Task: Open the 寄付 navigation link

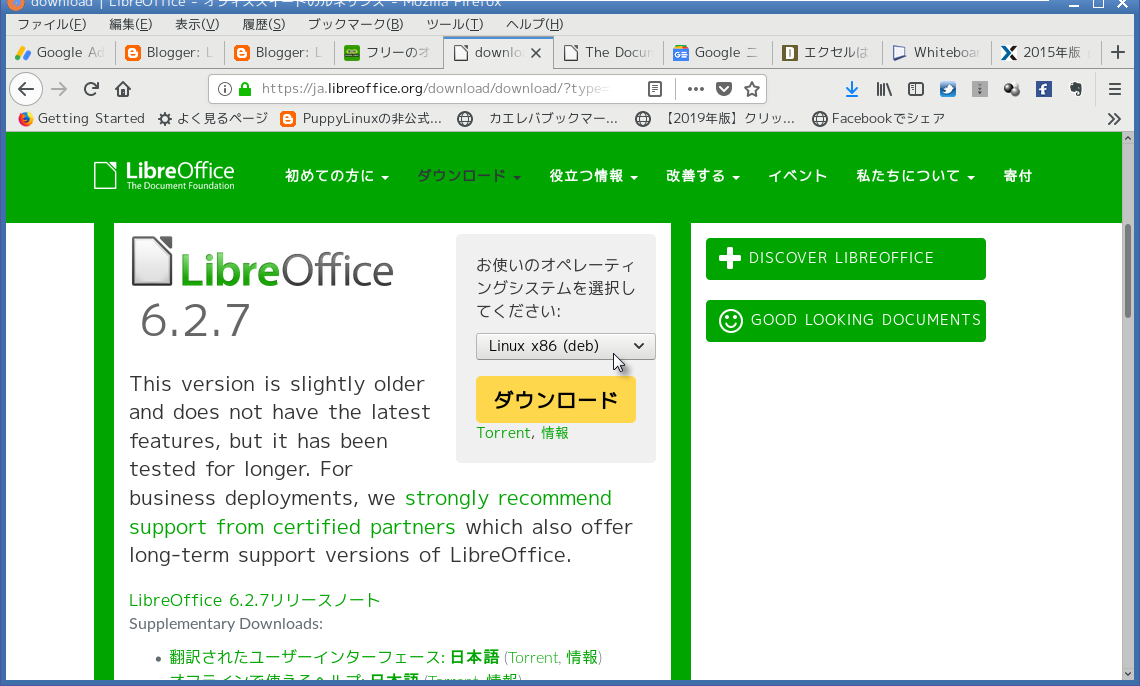Action: (1017, 176)
